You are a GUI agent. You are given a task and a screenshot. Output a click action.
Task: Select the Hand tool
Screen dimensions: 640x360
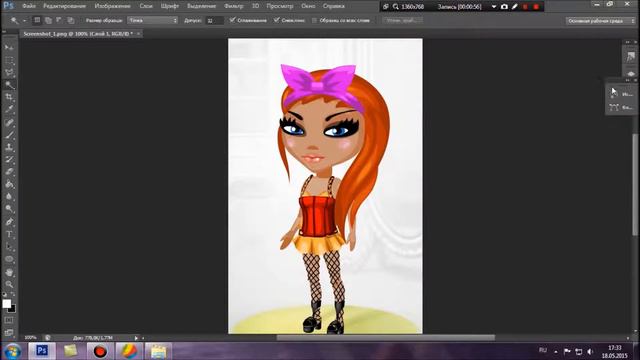point(9,272)
